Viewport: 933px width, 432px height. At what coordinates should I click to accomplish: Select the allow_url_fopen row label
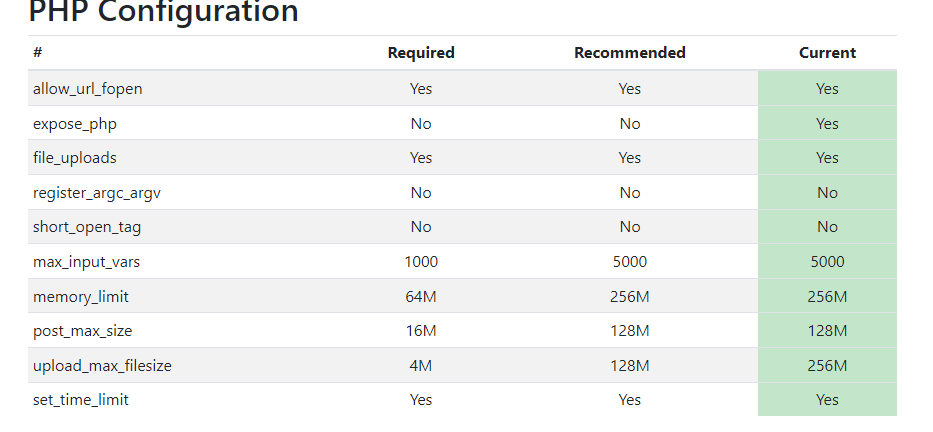tap(87, 89)
